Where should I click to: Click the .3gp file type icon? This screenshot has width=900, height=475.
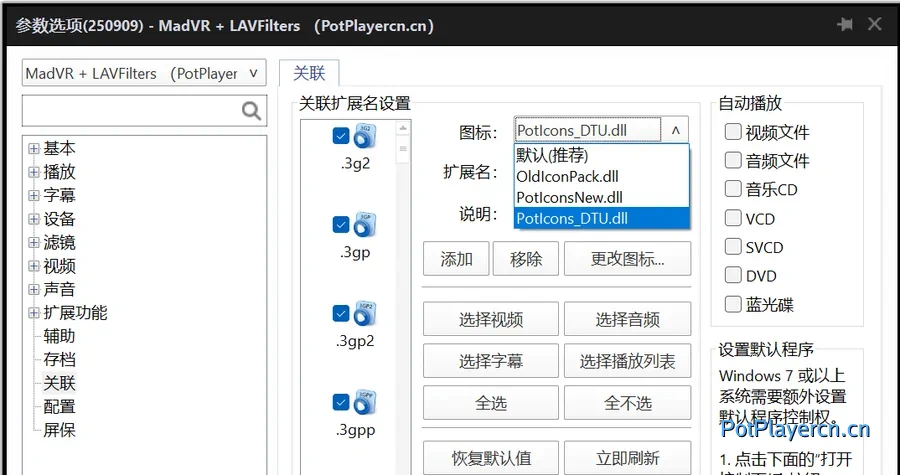click(x=364, y=225)
